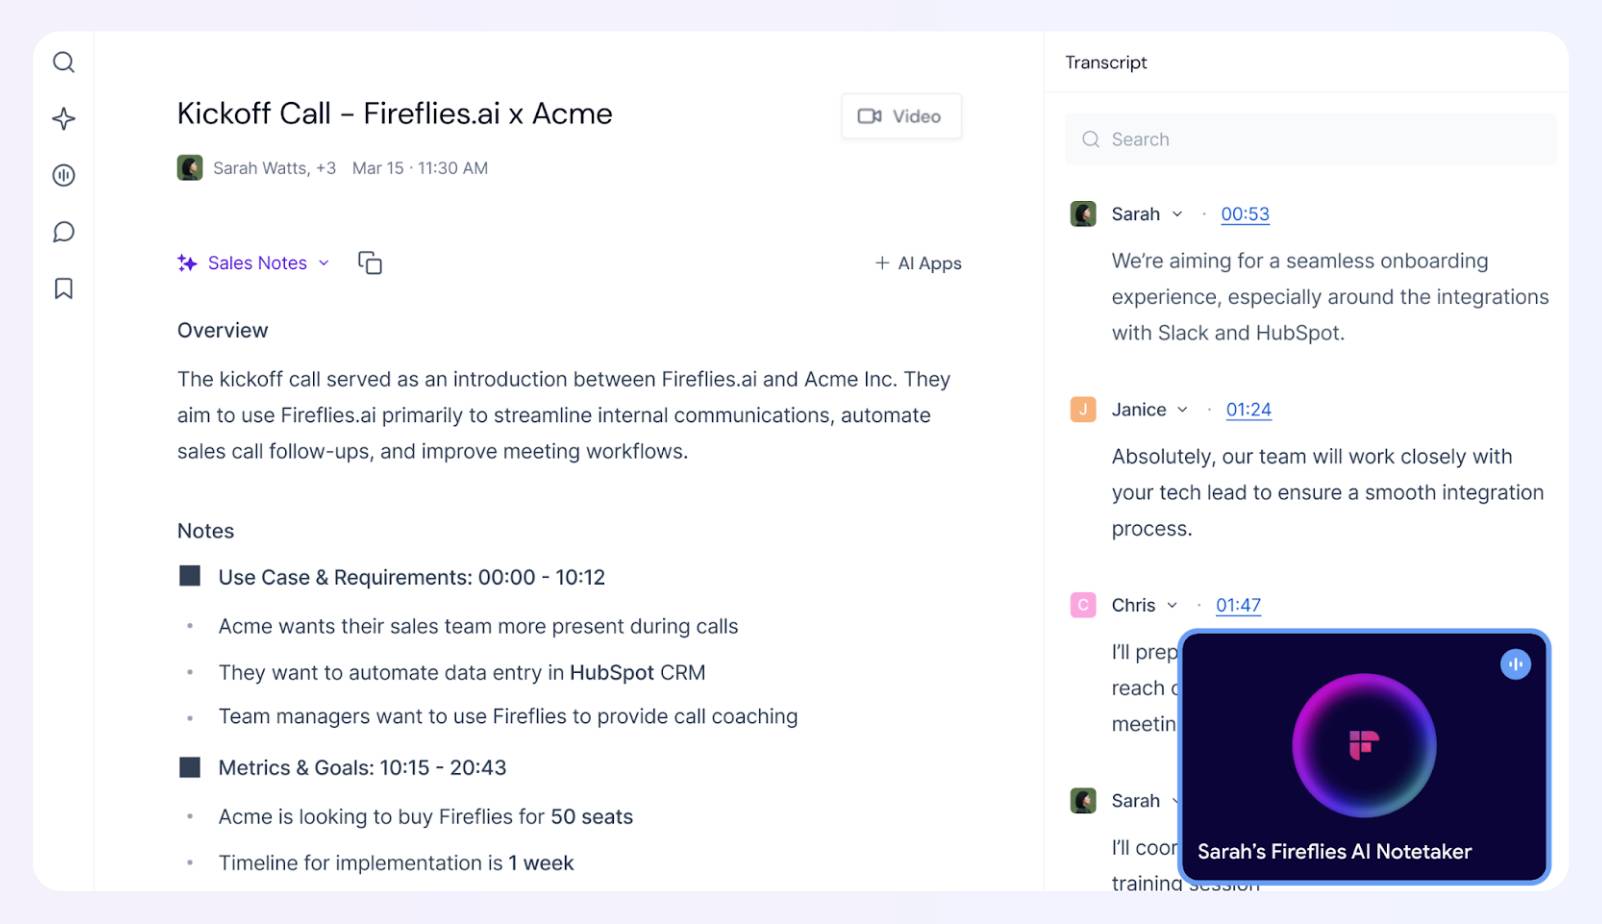Jump to timestamp 01:24
1602x924 pixels.
[1249, 410]
